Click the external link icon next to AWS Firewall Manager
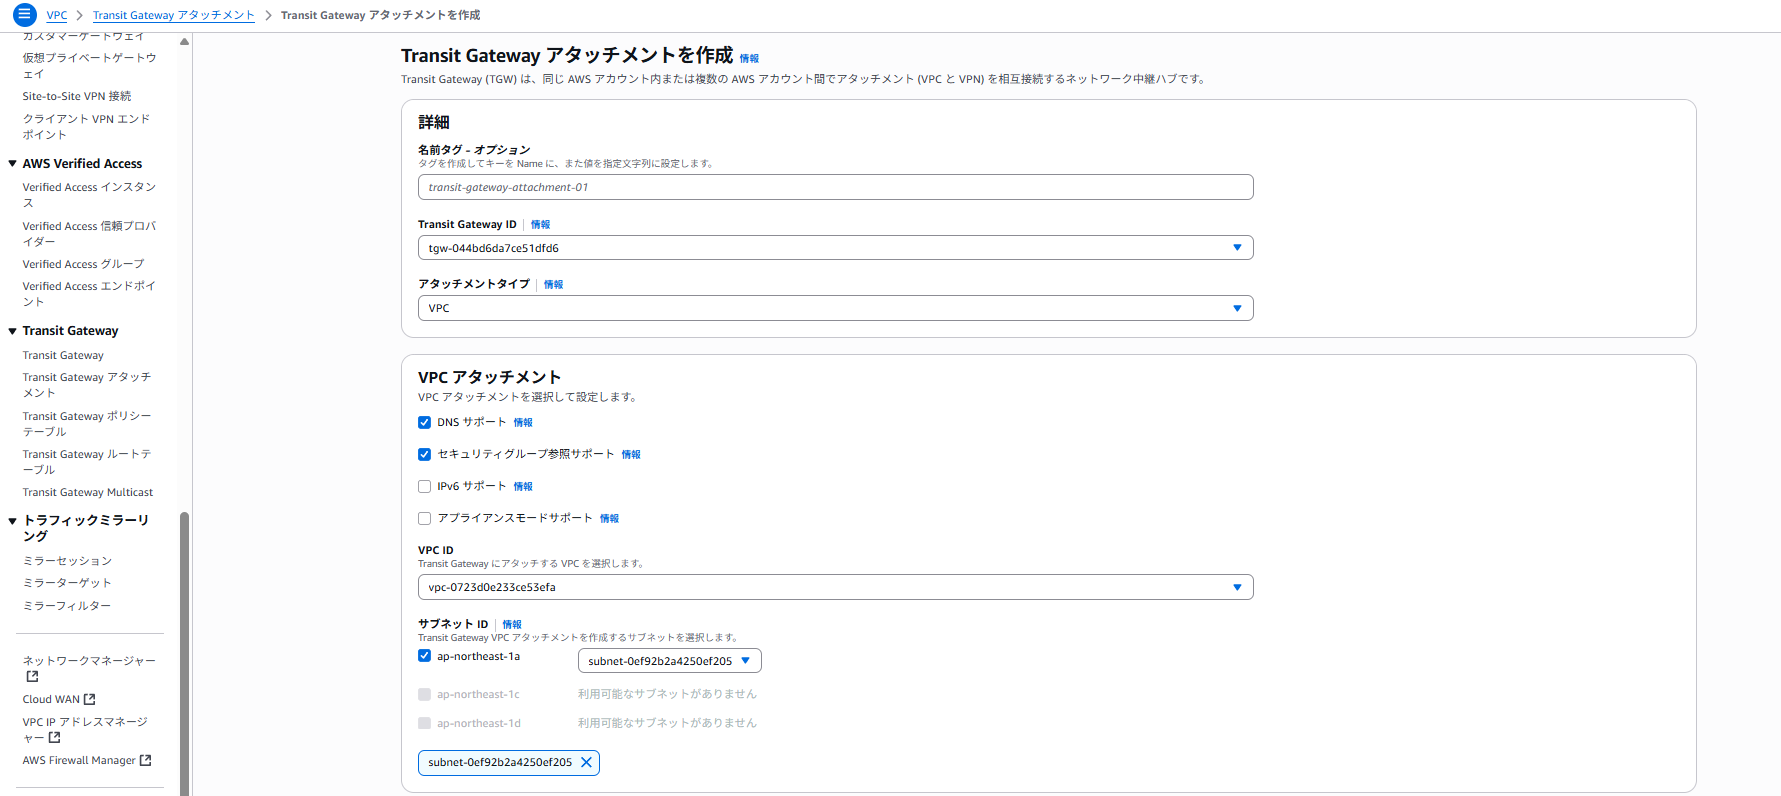 145,760
